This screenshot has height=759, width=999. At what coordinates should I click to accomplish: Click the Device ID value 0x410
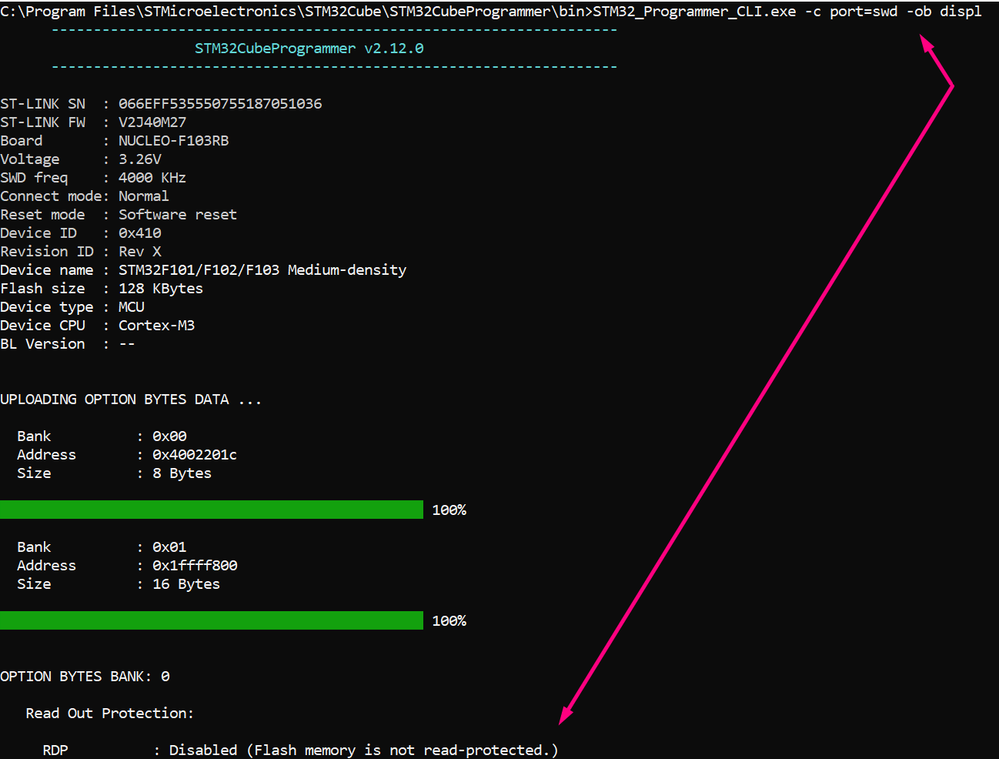tap(139, 233)
